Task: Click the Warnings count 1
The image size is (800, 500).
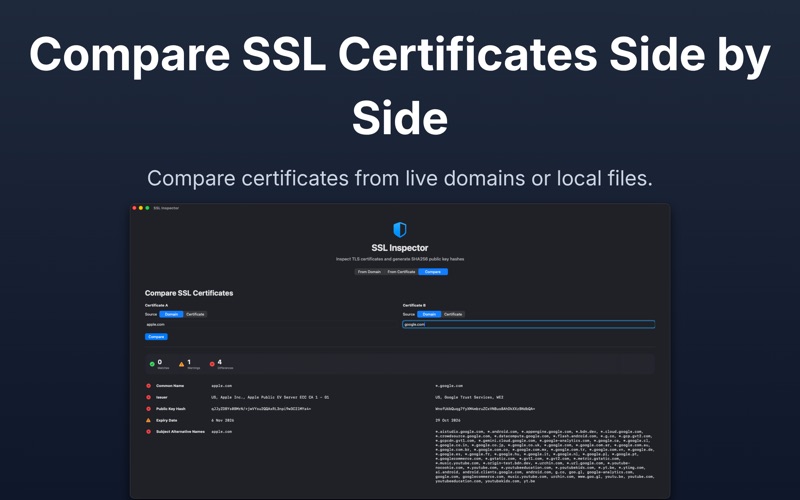Action: click(x=189, y=362)
